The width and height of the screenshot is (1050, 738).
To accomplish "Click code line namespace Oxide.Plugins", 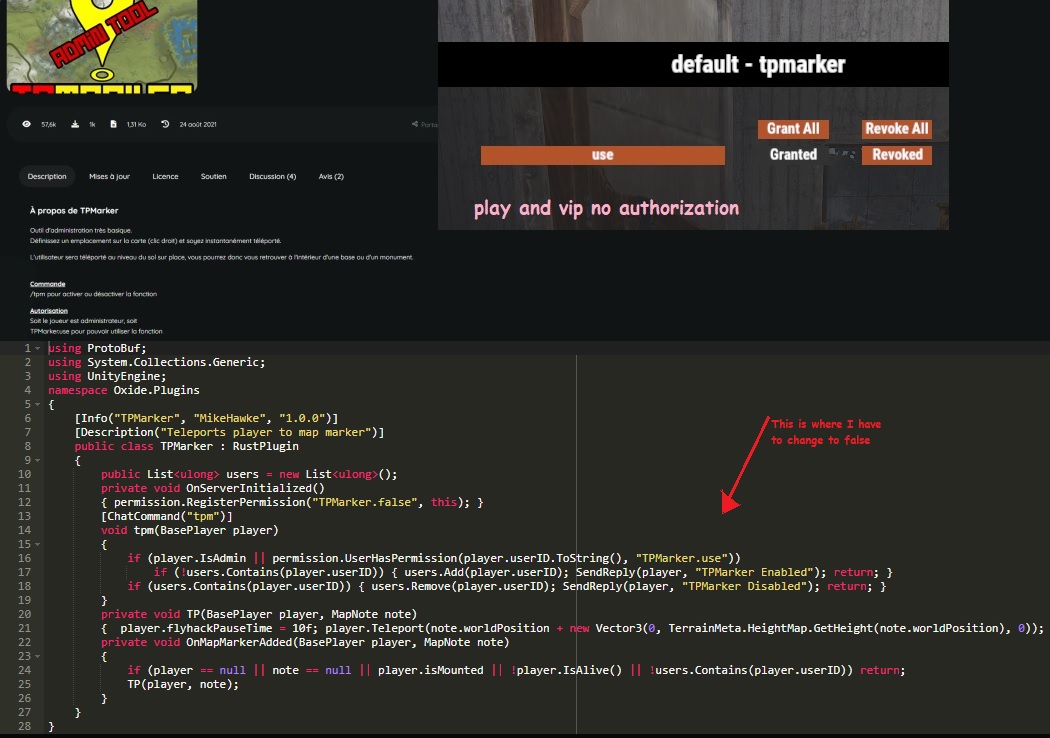I will pos(124,390).
